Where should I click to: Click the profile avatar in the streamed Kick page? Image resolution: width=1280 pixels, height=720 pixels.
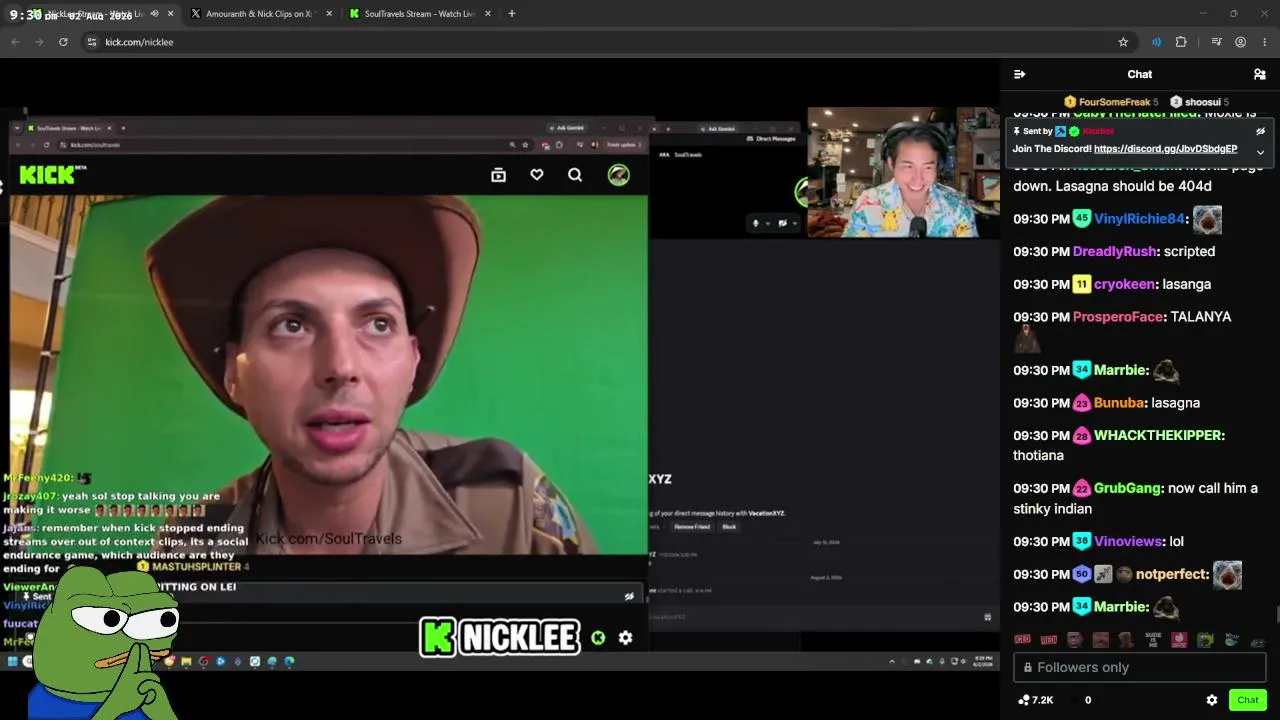(619, 175)
